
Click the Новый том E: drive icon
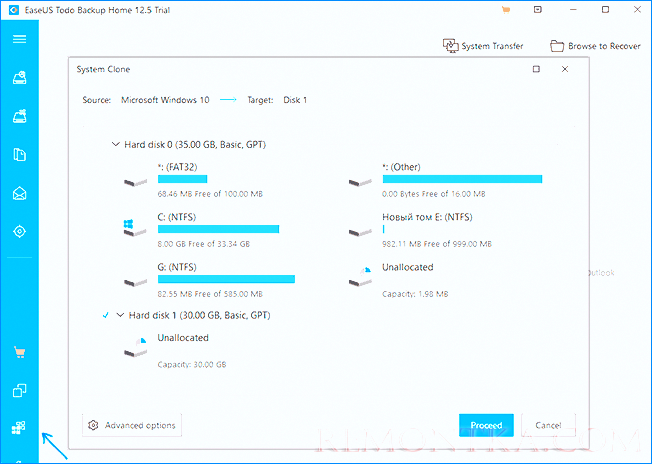click(360, 232)
